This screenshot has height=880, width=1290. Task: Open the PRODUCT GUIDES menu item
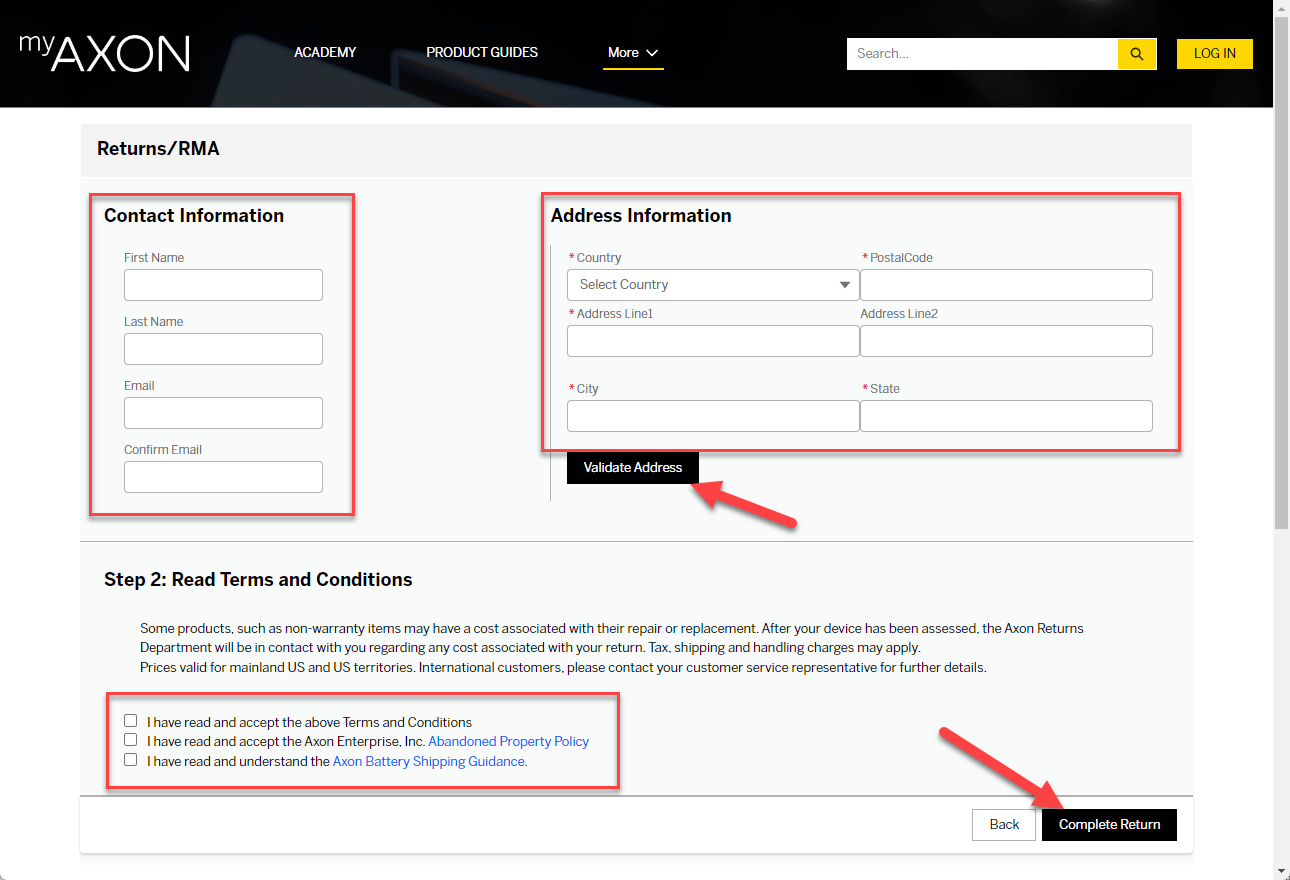click(x=481, y=52)
